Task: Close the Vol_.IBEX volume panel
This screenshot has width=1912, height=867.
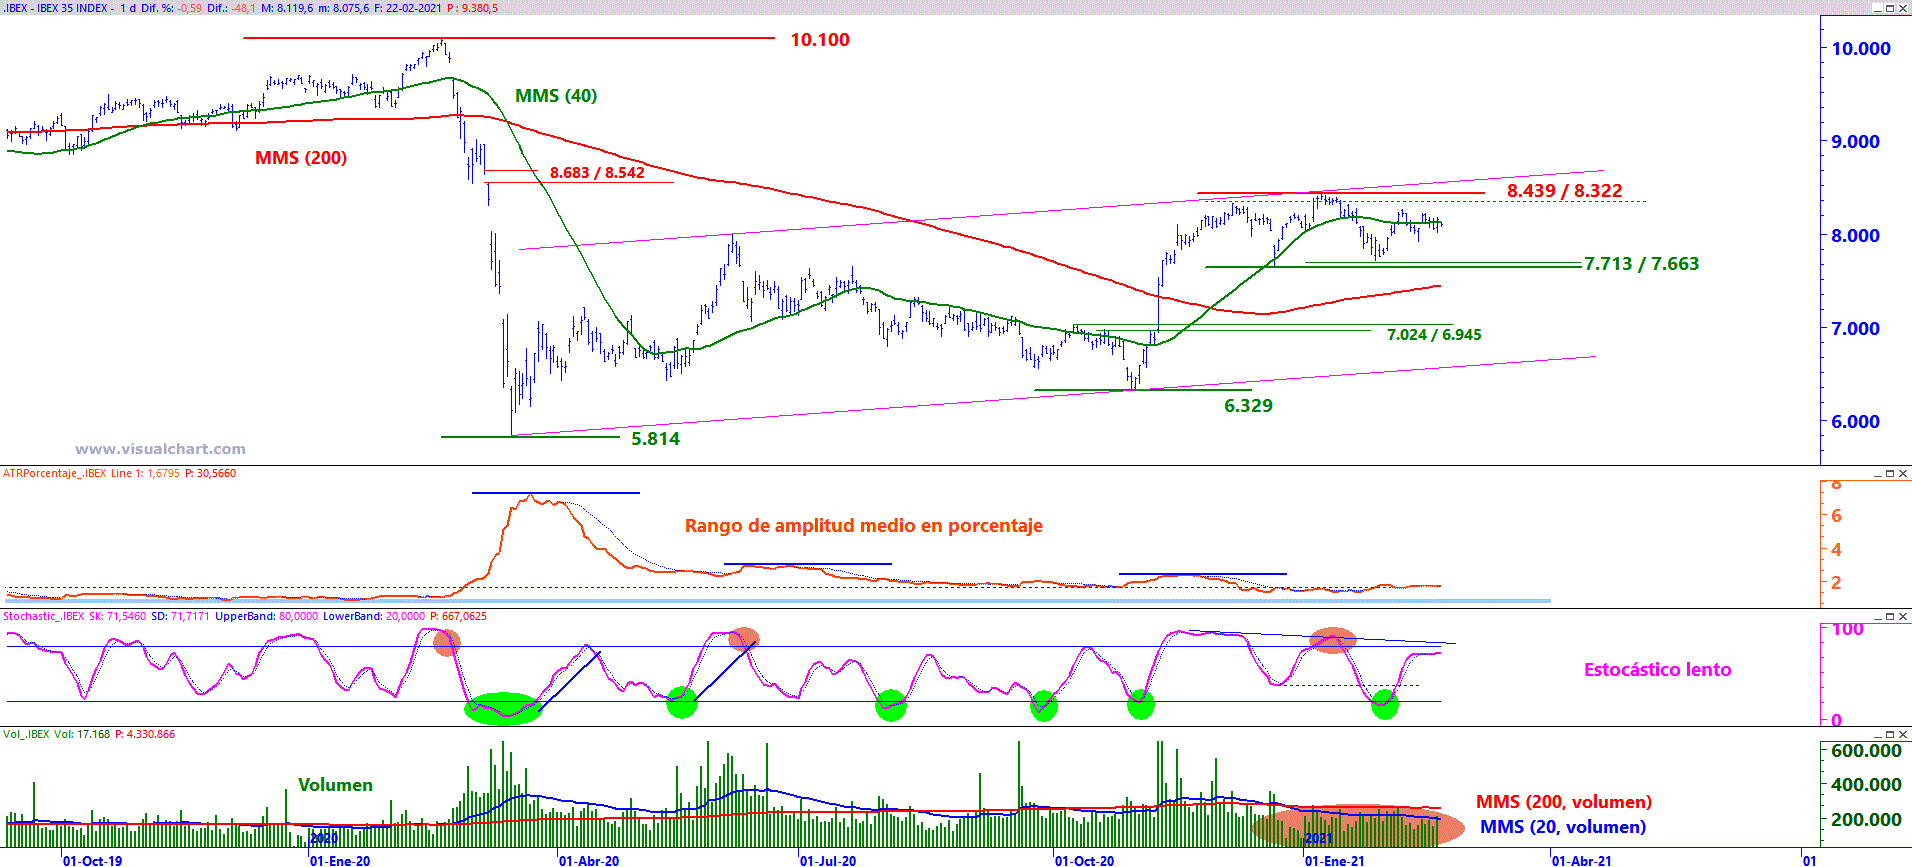Action: pos(1903,735)
